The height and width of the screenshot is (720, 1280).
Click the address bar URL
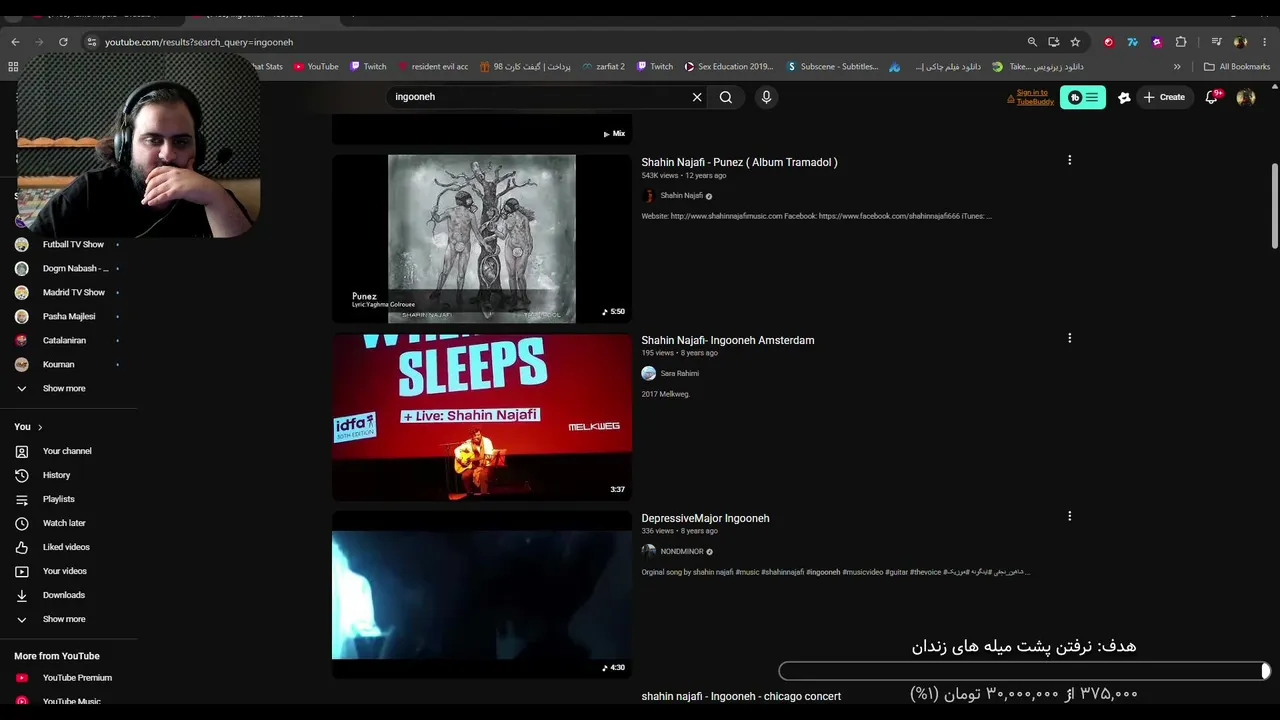(199, 42)
